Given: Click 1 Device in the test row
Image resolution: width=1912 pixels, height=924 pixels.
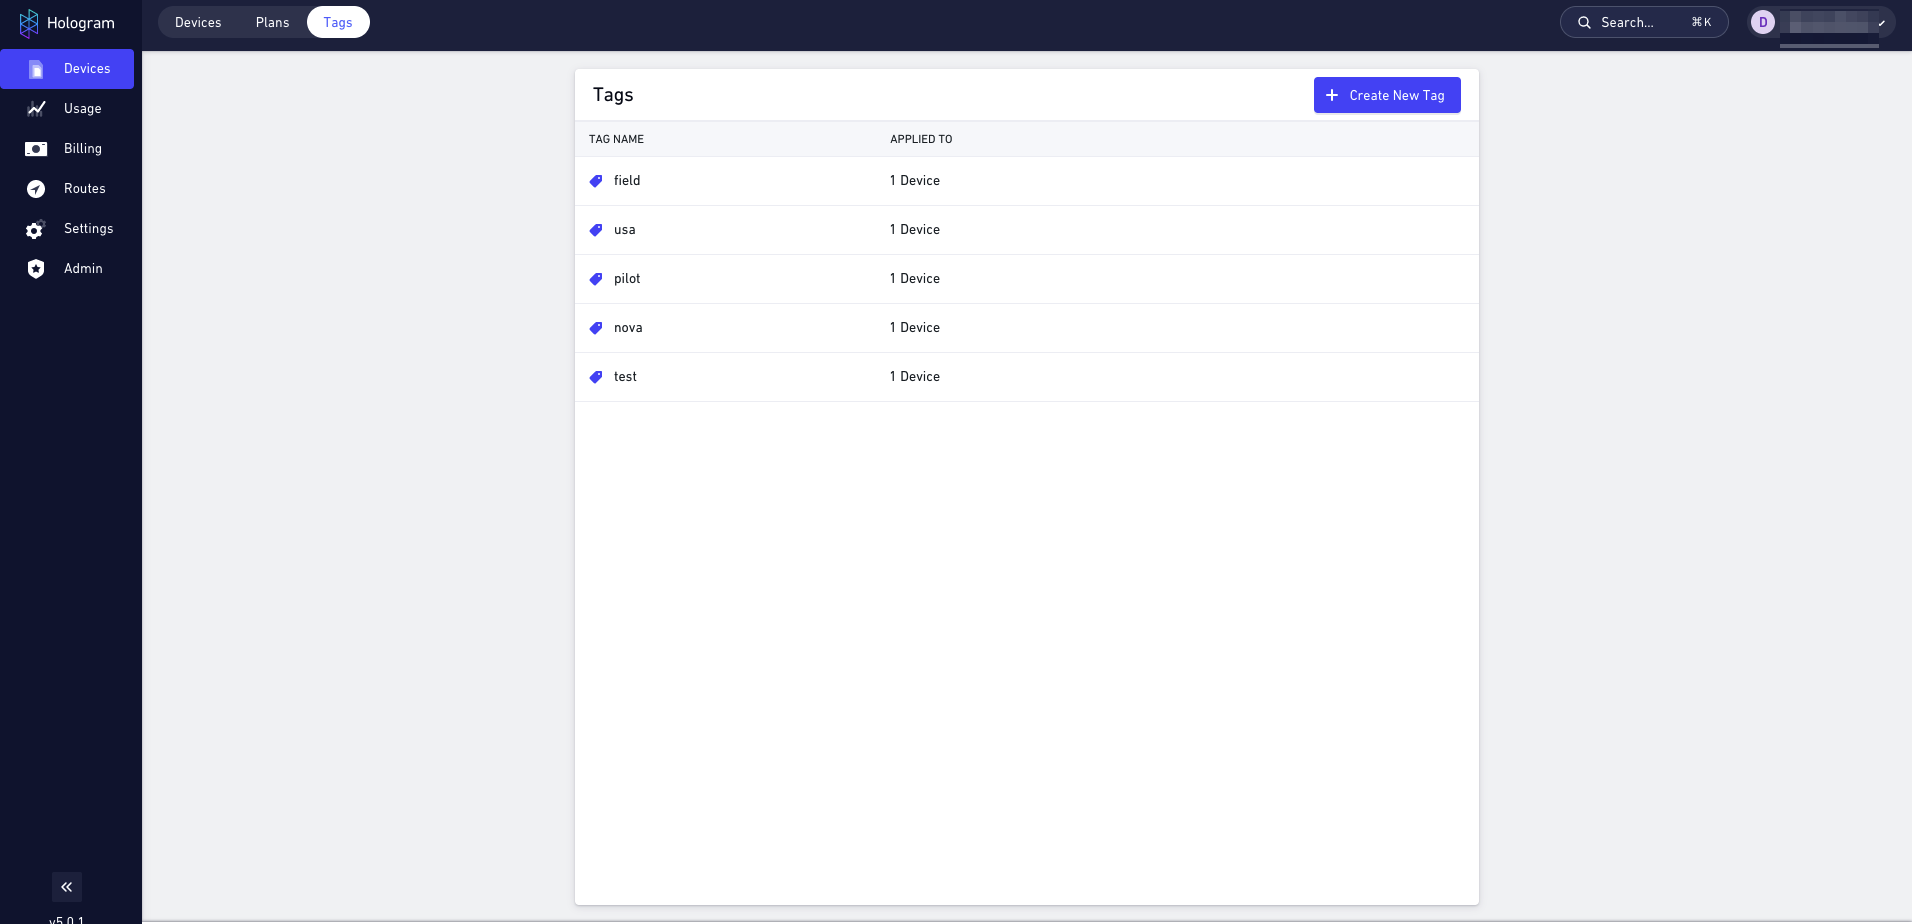Looking at the screenshot, I should click(915, 377).
